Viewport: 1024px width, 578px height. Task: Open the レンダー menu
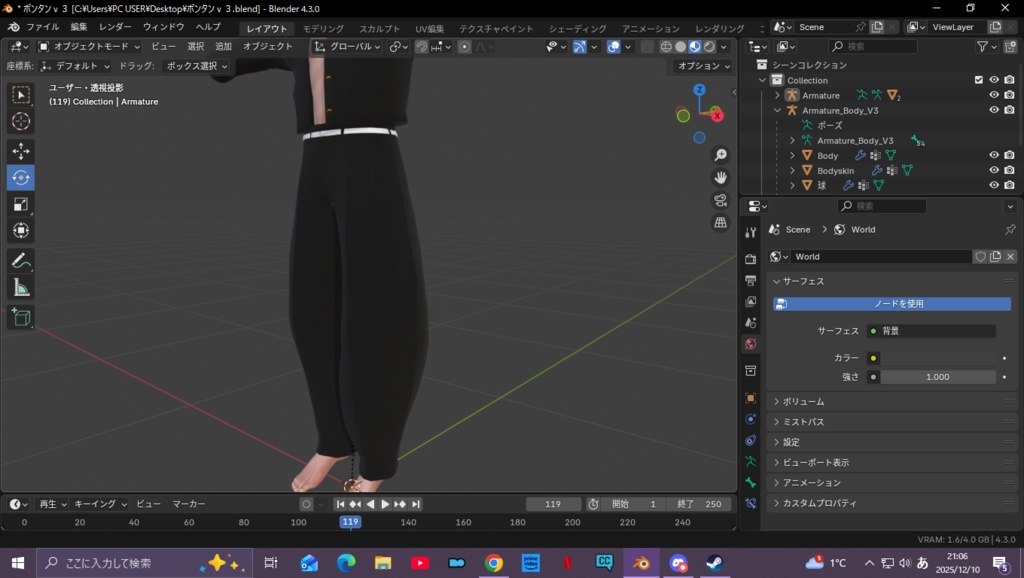(115, 27)
